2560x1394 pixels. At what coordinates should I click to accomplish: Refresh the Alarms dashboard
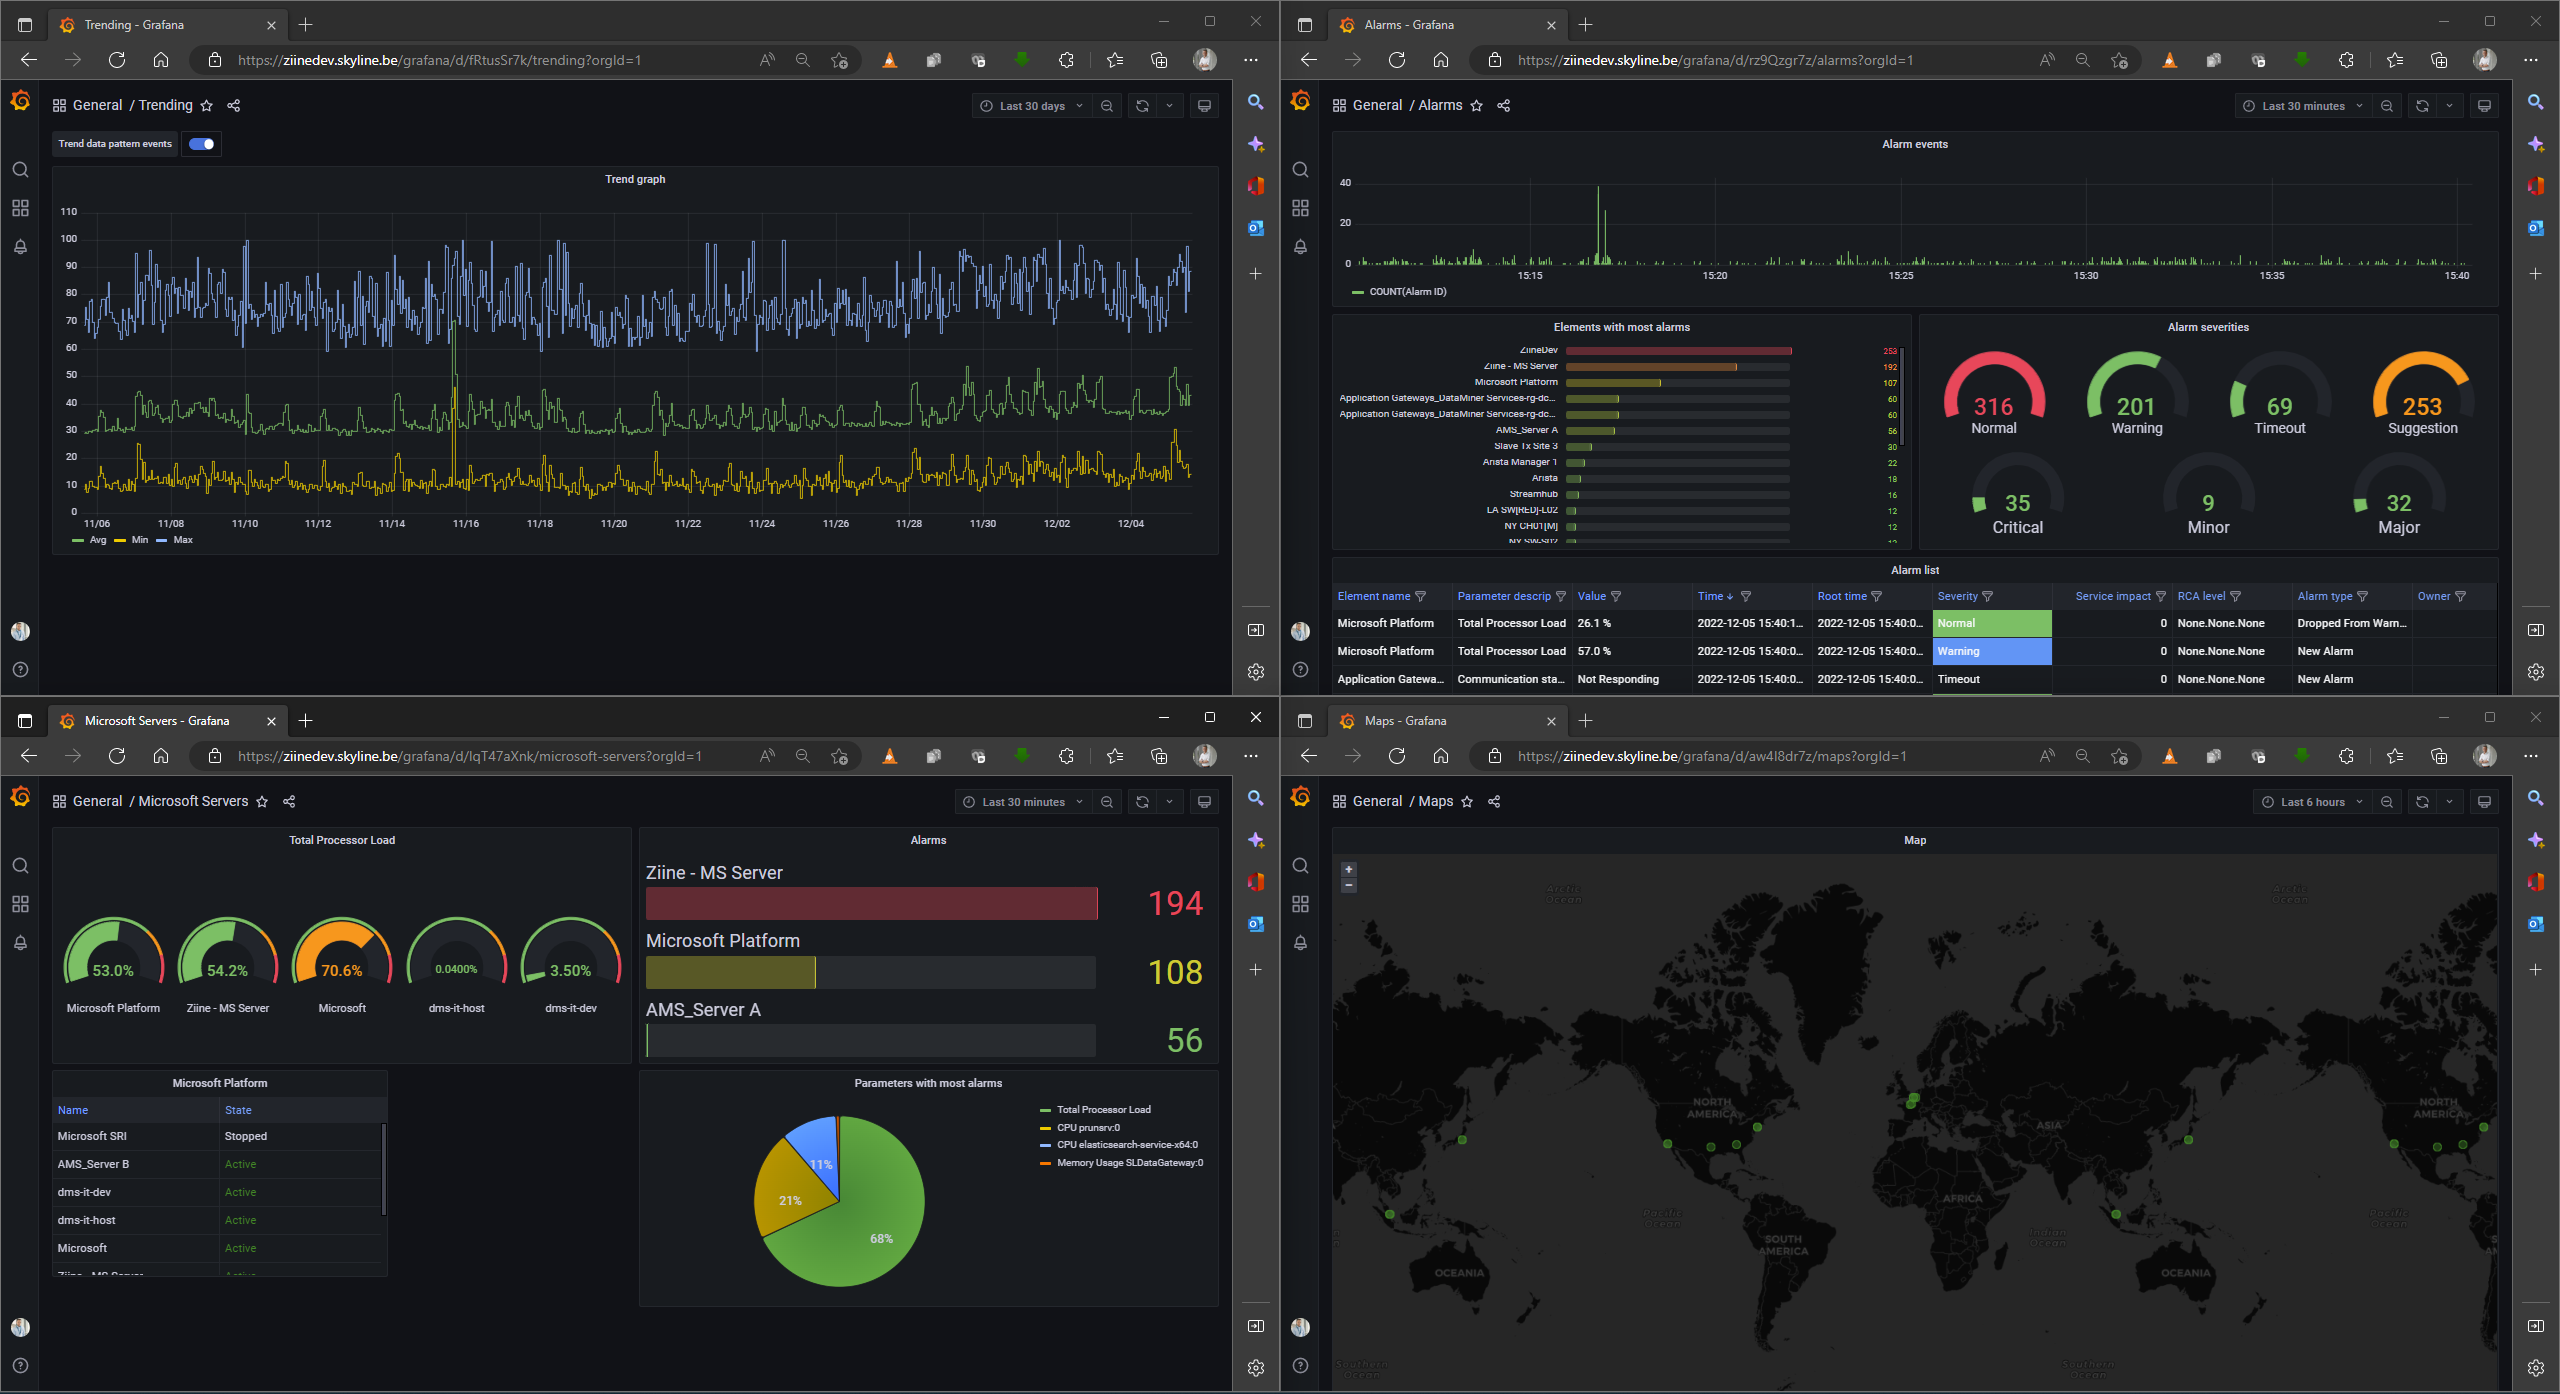point(2422,106)
